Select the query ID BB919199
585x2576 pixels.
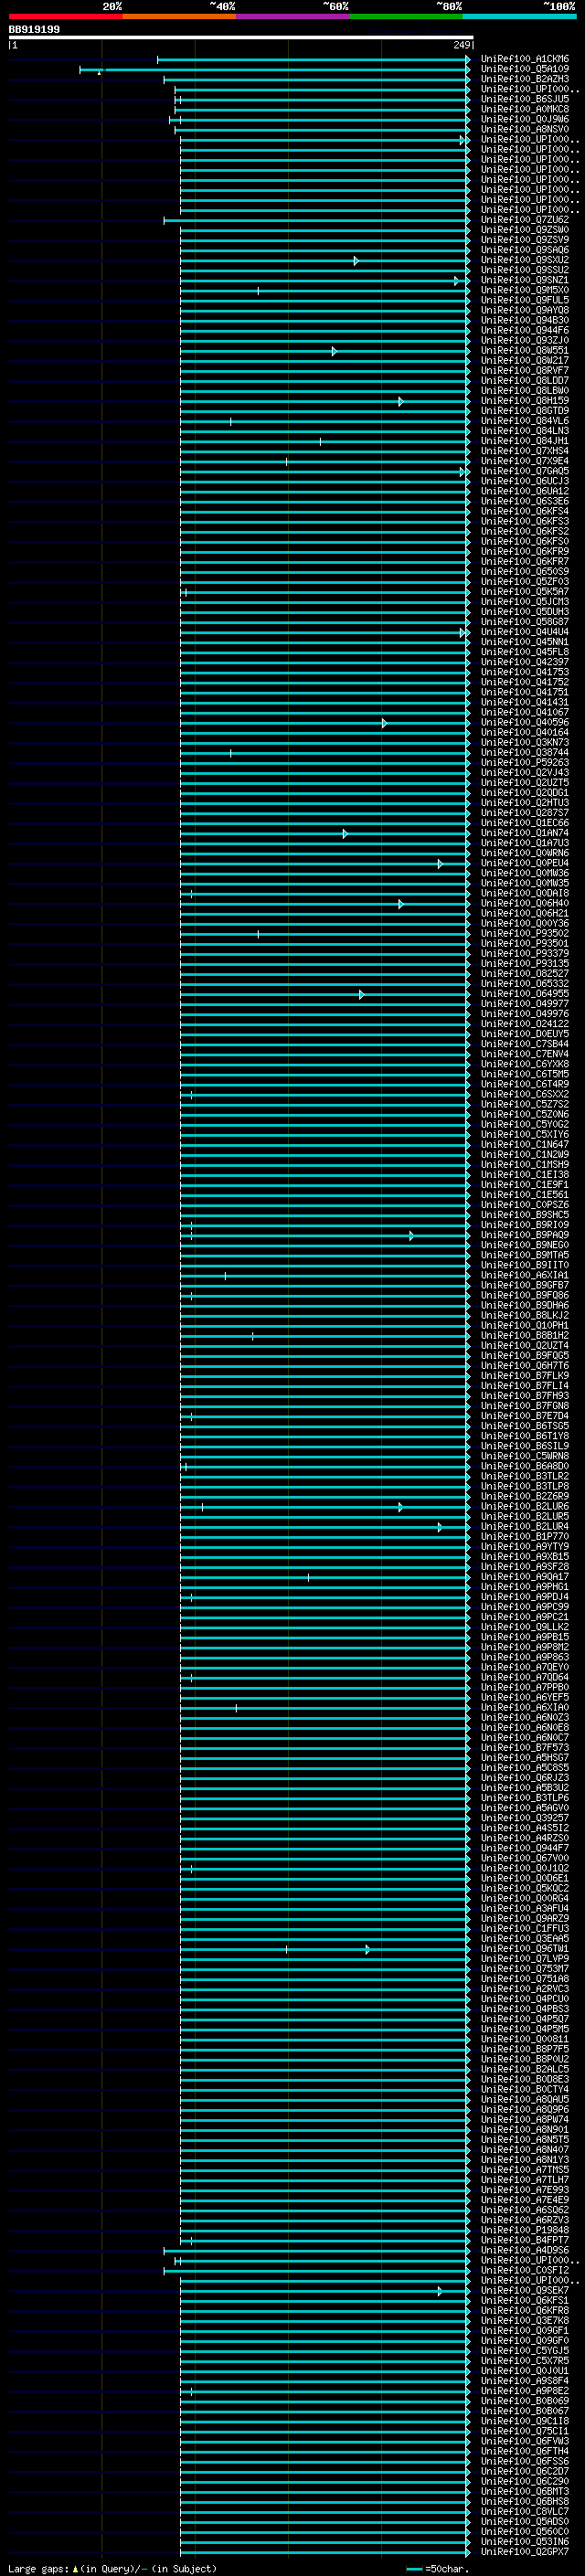pyautogui.click(x=34, y=29)
